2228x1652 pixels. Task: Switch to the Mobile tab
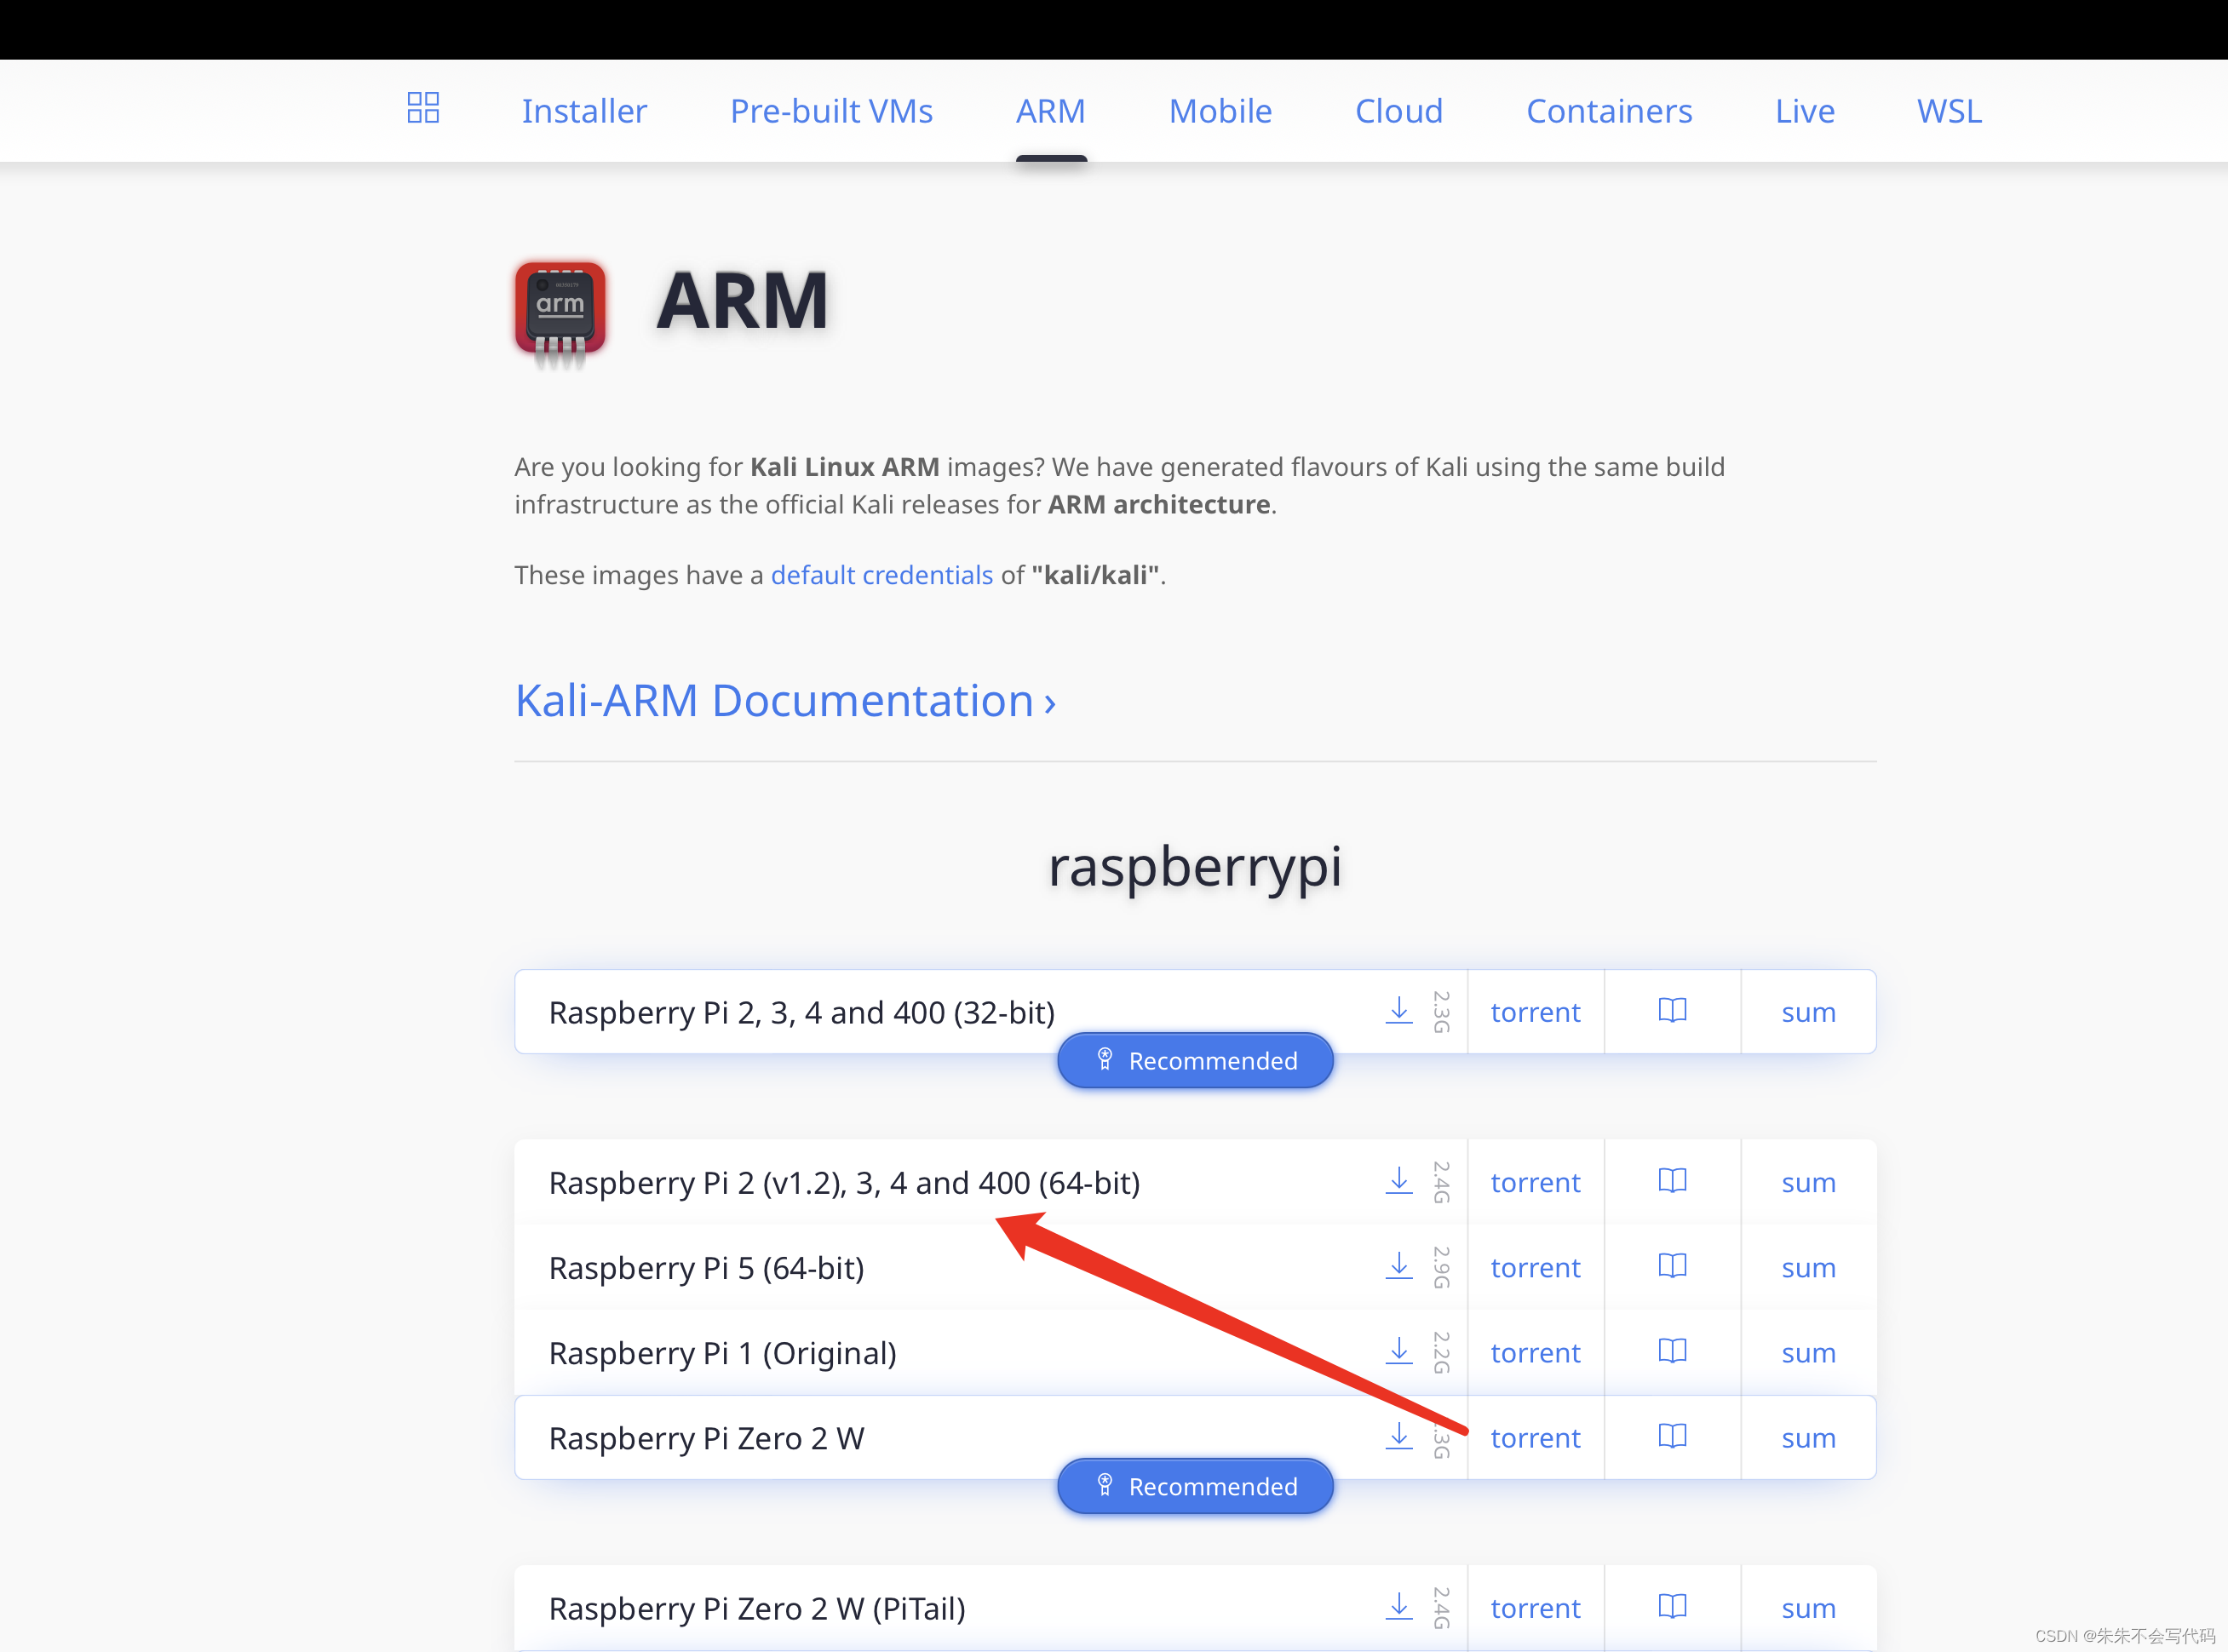point(1220,111)
